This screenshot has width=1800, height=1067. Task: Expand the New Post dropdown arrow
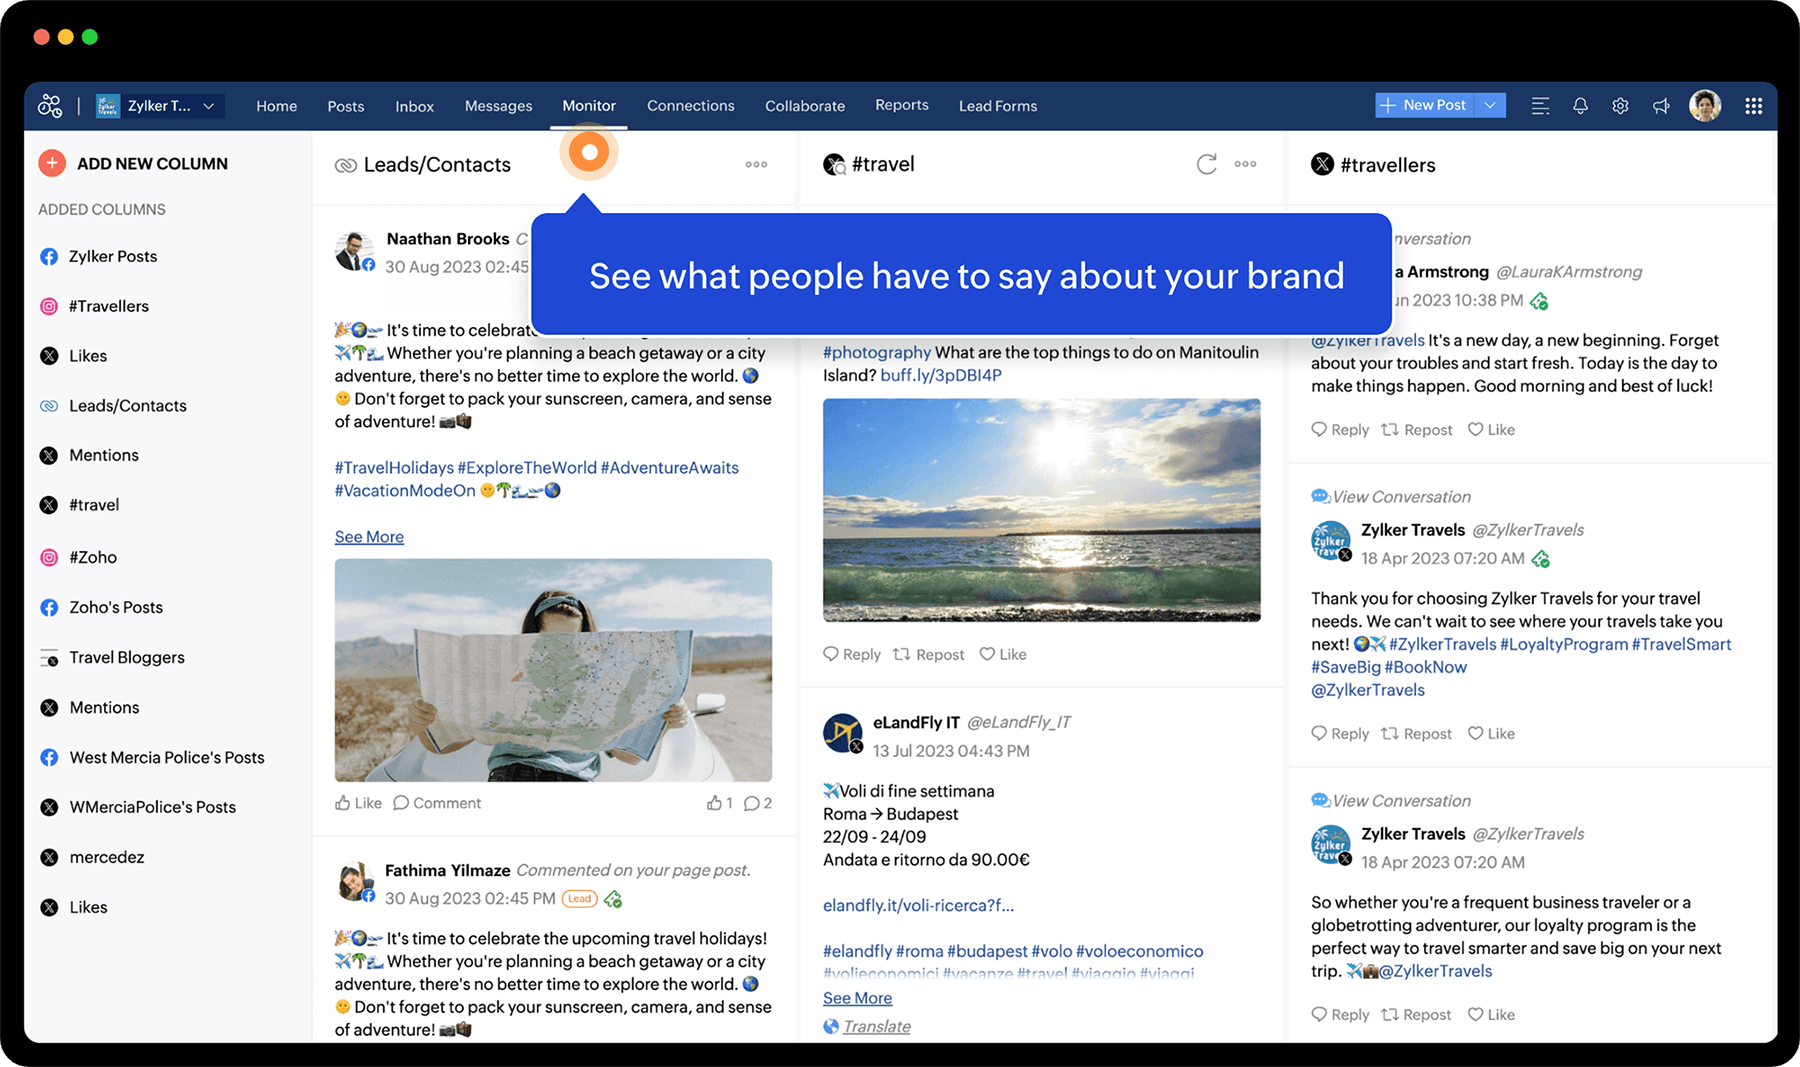coord(1490,105)
